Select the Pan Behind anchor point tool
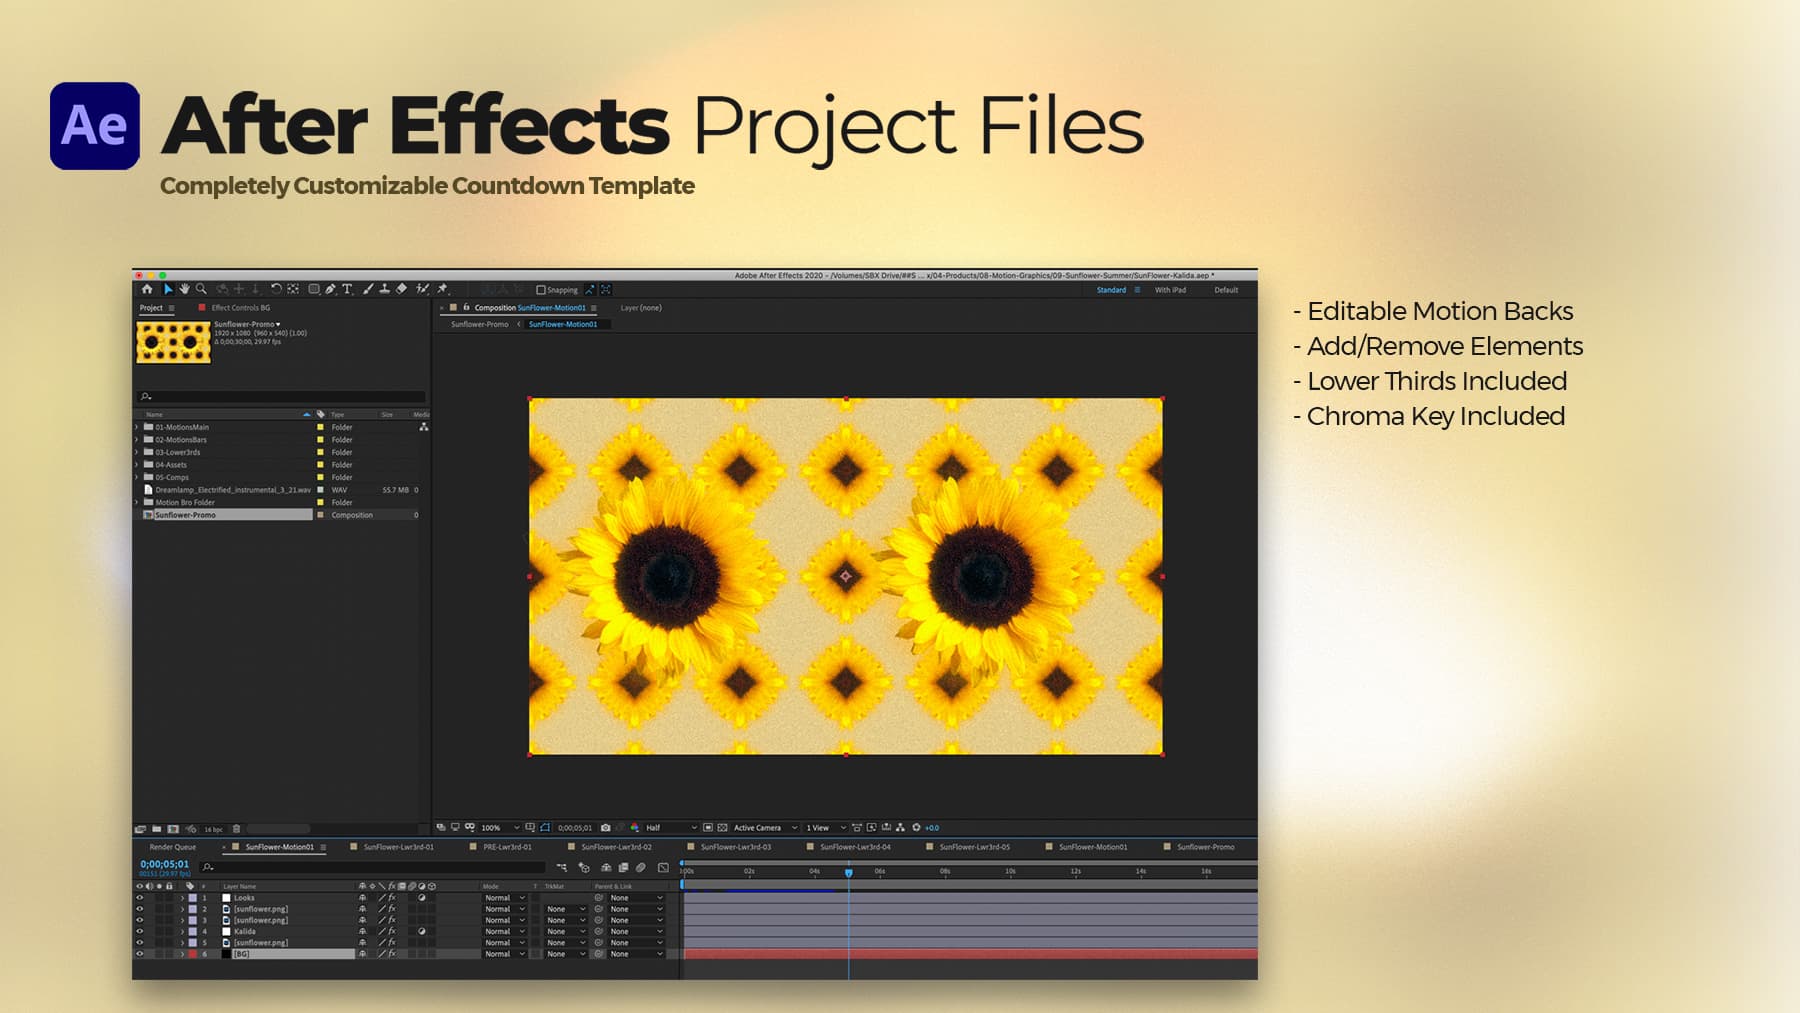Viewport: 1800px width, 1013px height. tap(293, 289)
